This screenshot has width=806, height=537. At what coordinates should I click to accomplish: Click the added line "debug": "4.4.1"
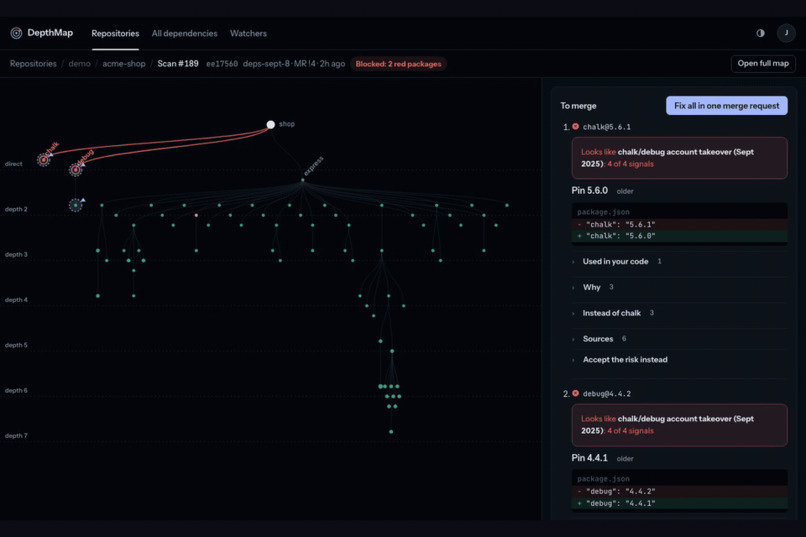(679, 504)
